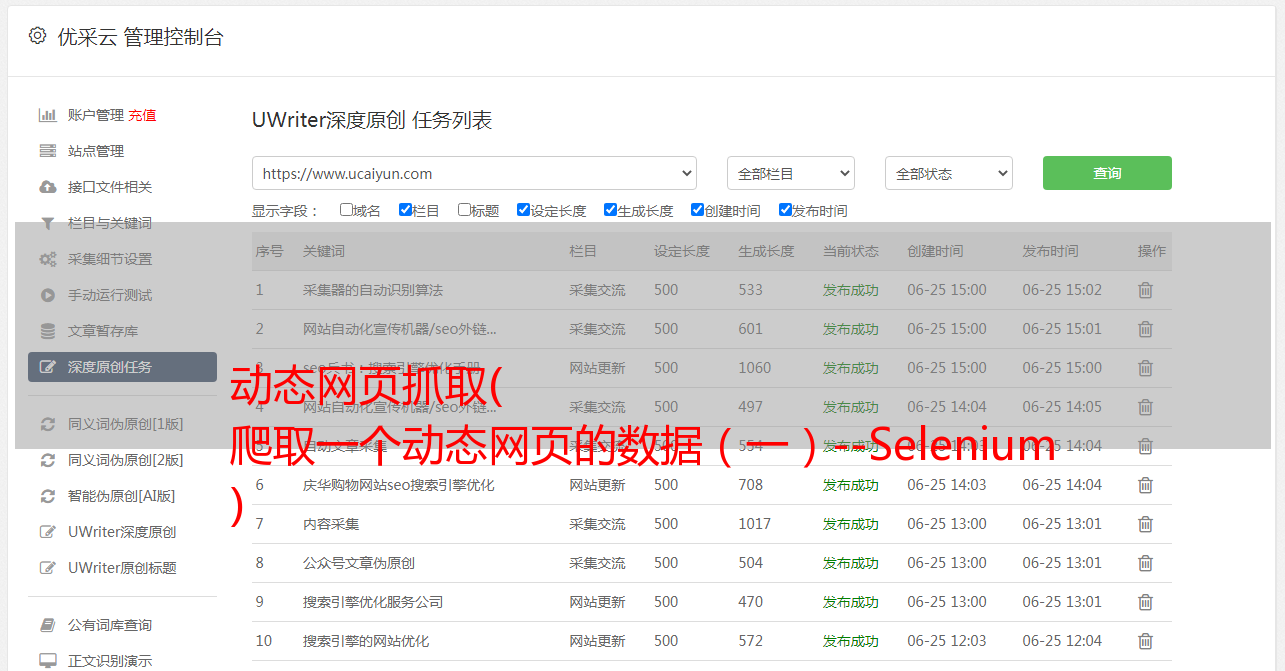Open the https://www.ucaiyun.com site dropdown
The height and width of the screenshot is (671, 1285).
click(474, 173)
